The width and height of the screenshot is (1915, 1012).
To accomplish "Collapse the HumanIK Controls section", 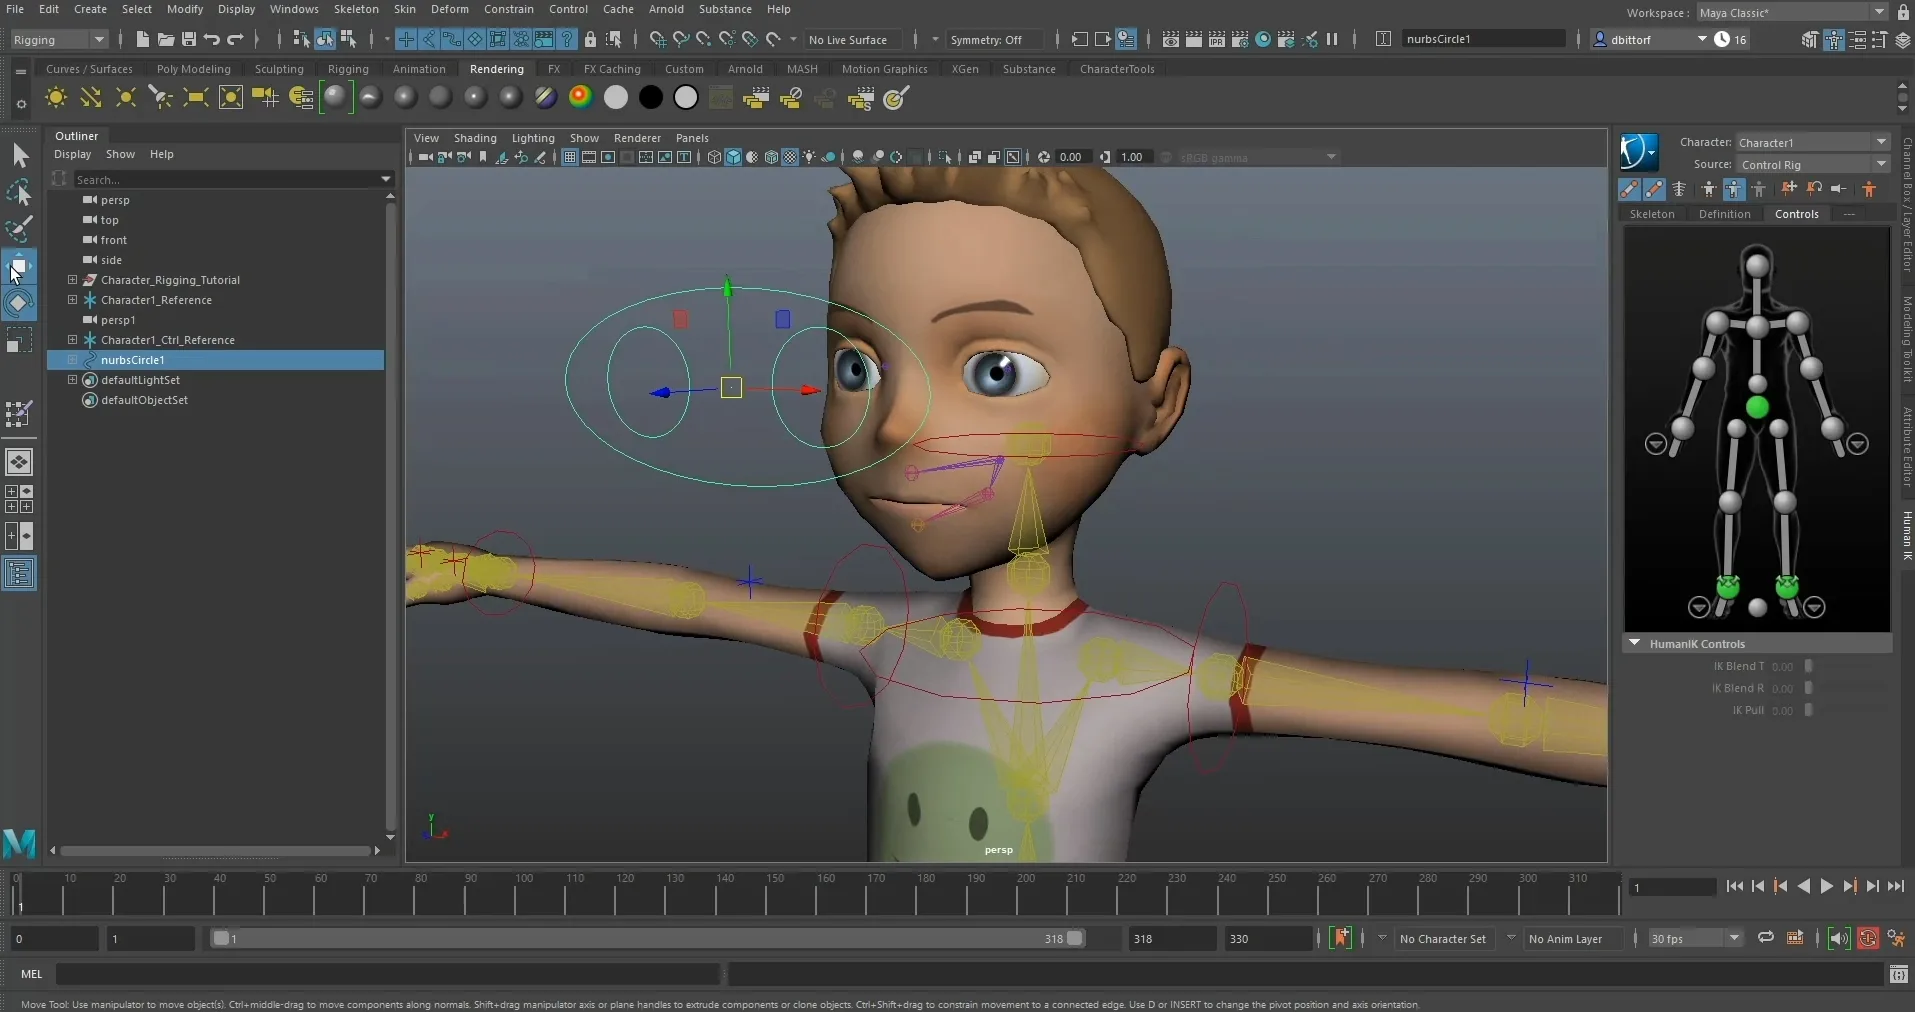I will [1634, 643].
